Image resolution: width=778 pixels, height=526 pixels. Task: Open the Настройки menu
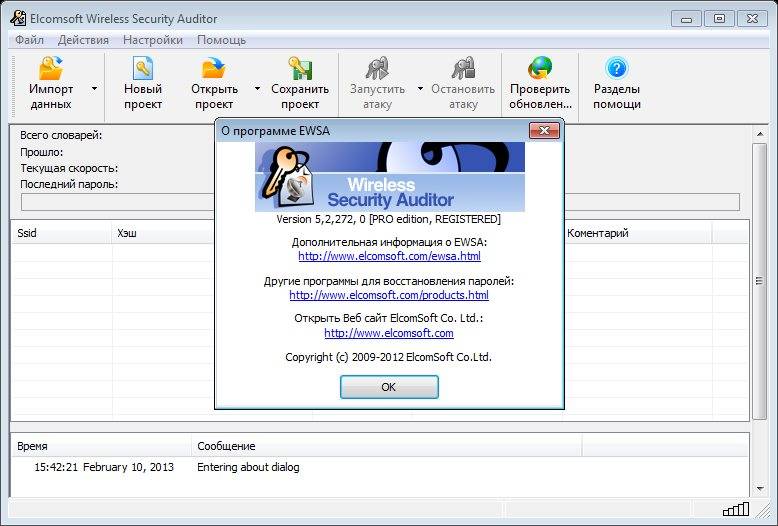tap(153, 40)
